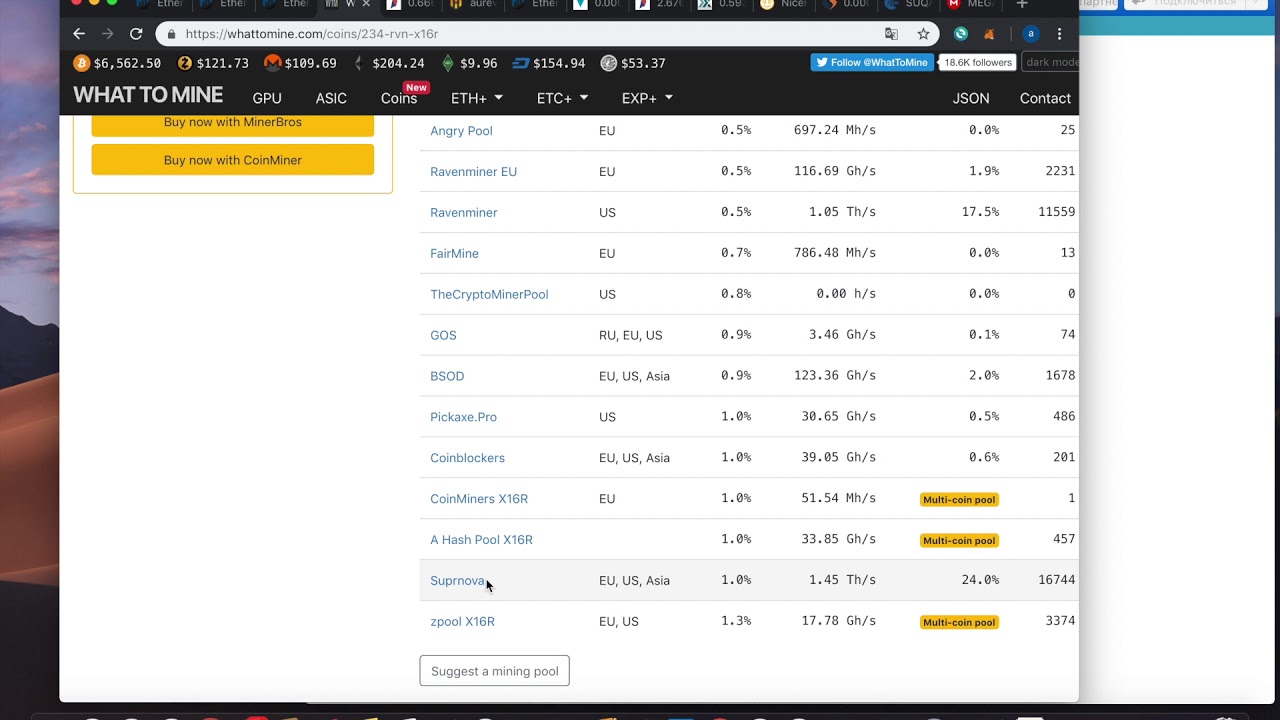Open the ASIC menu item

[331, 98]
